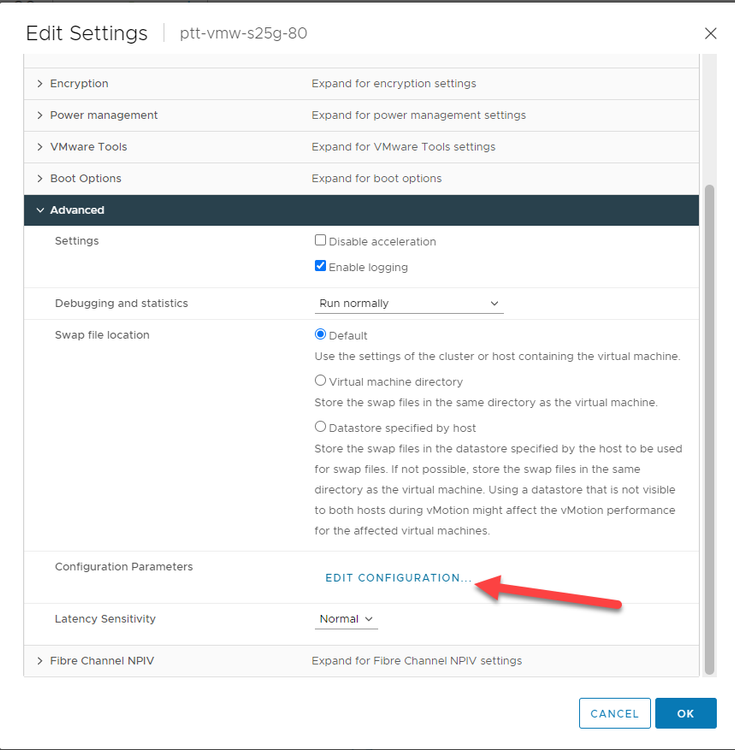The width and height of the screenshot is (735, 750).
Task: Expand the Boot Options chevron
Action: tap(40, 179)
